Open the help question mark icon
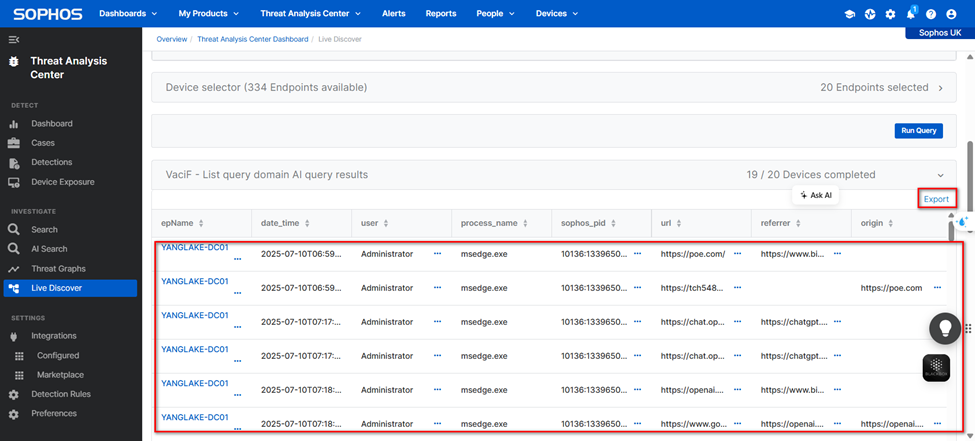 (931, 14)
